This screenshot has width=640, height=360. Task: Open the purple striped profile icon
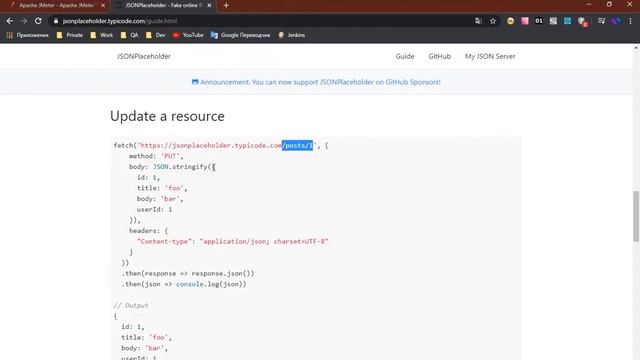[616, 21]
